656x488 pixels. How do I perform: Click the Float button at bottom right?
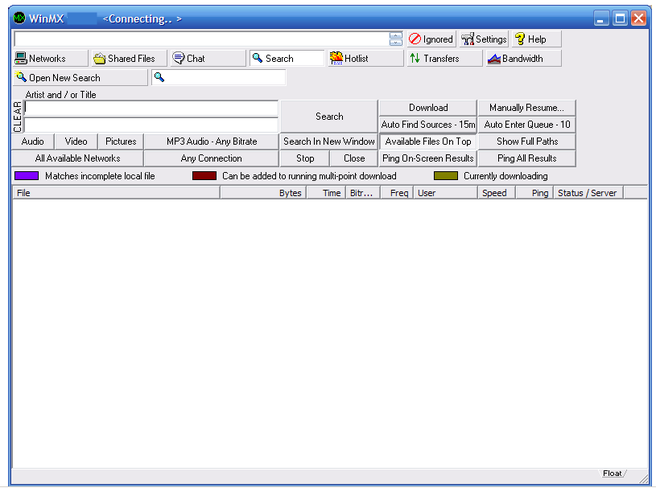tap(612, 473)
